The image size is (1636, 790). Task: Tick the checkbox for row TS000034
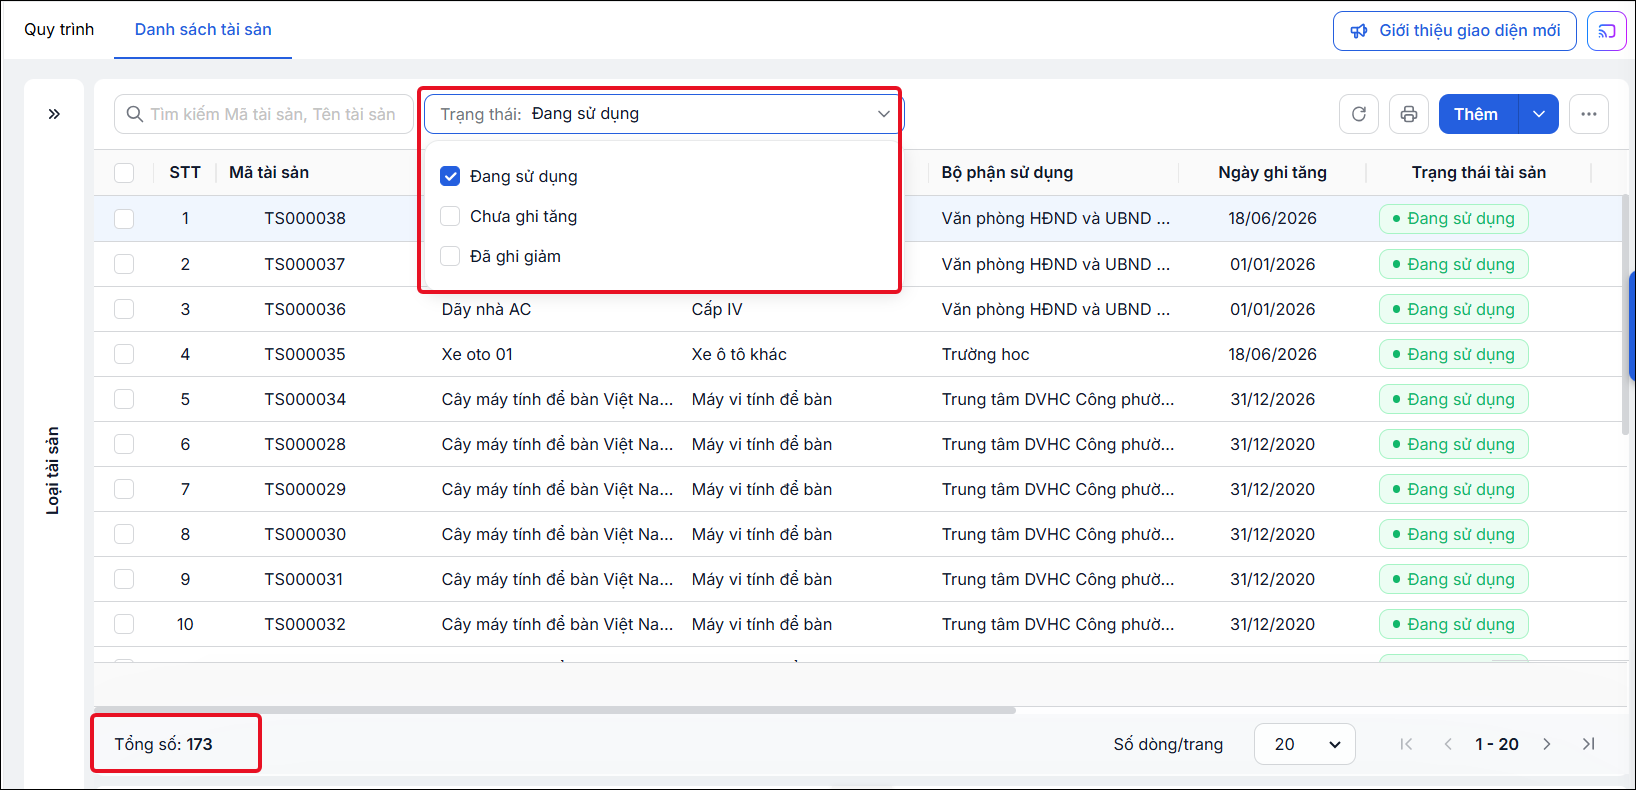tap(124, 399)
